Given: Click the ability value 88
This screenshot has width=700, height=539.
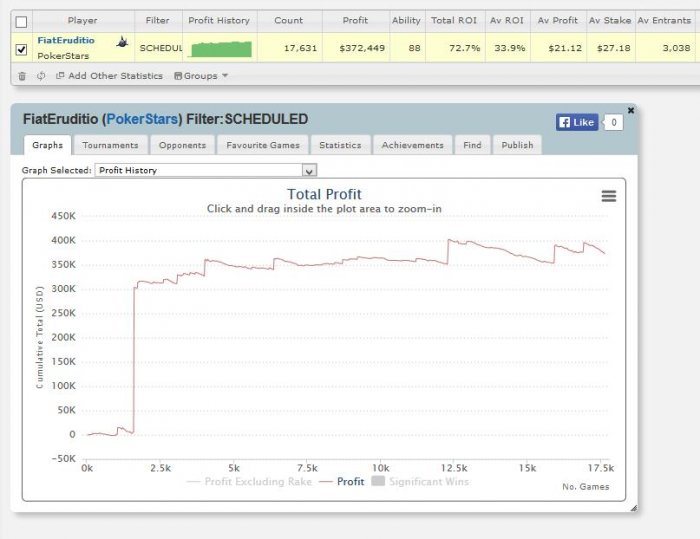Looking at the screenshot, I should point(414,48).
